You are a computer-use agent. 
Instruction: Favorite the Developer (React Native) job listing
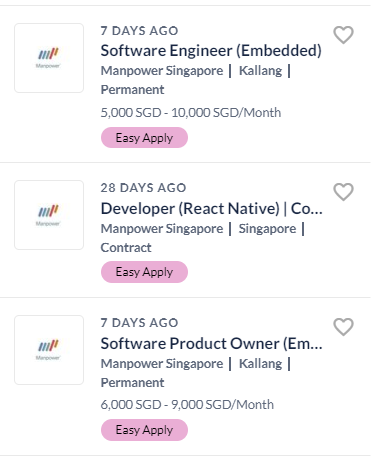343,192
